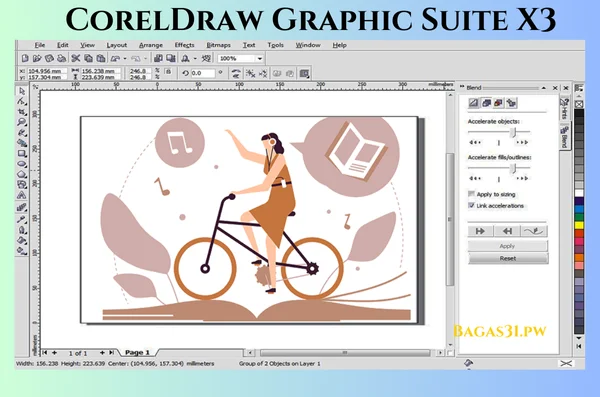Viewport: 600px width, 397px height.
Task: Click the Import icon in toolbar
Action: point(158,58)
